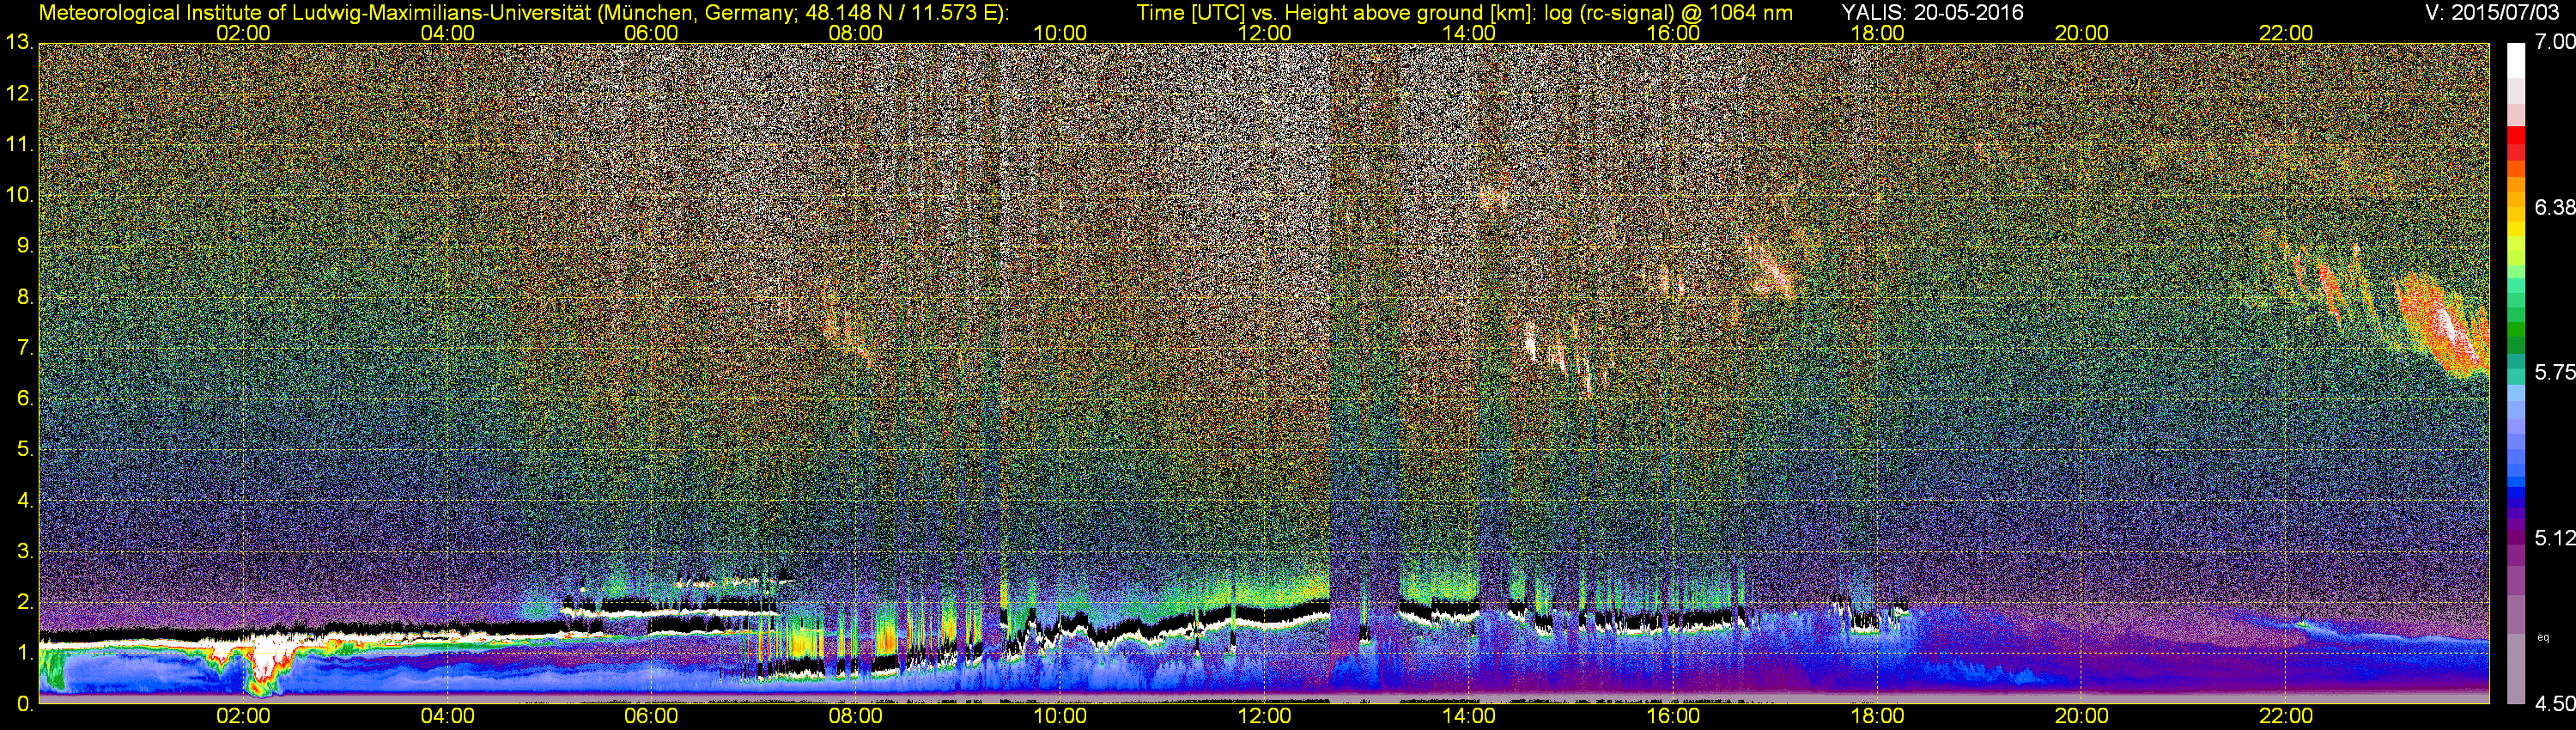Click the 5.12 color scale value
Viewport: 2576px width, 730px height.
click(x=2555, y=538)
